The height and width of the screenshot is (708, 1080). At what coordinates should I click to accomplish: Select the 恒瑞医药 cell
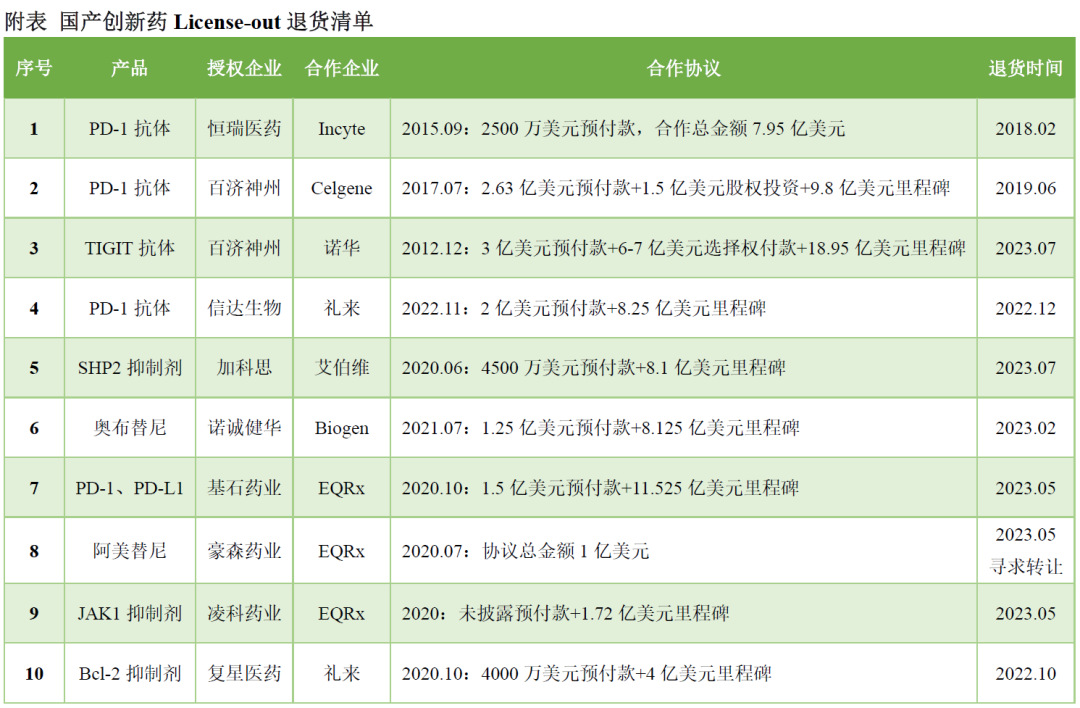(x=244, y=129)
